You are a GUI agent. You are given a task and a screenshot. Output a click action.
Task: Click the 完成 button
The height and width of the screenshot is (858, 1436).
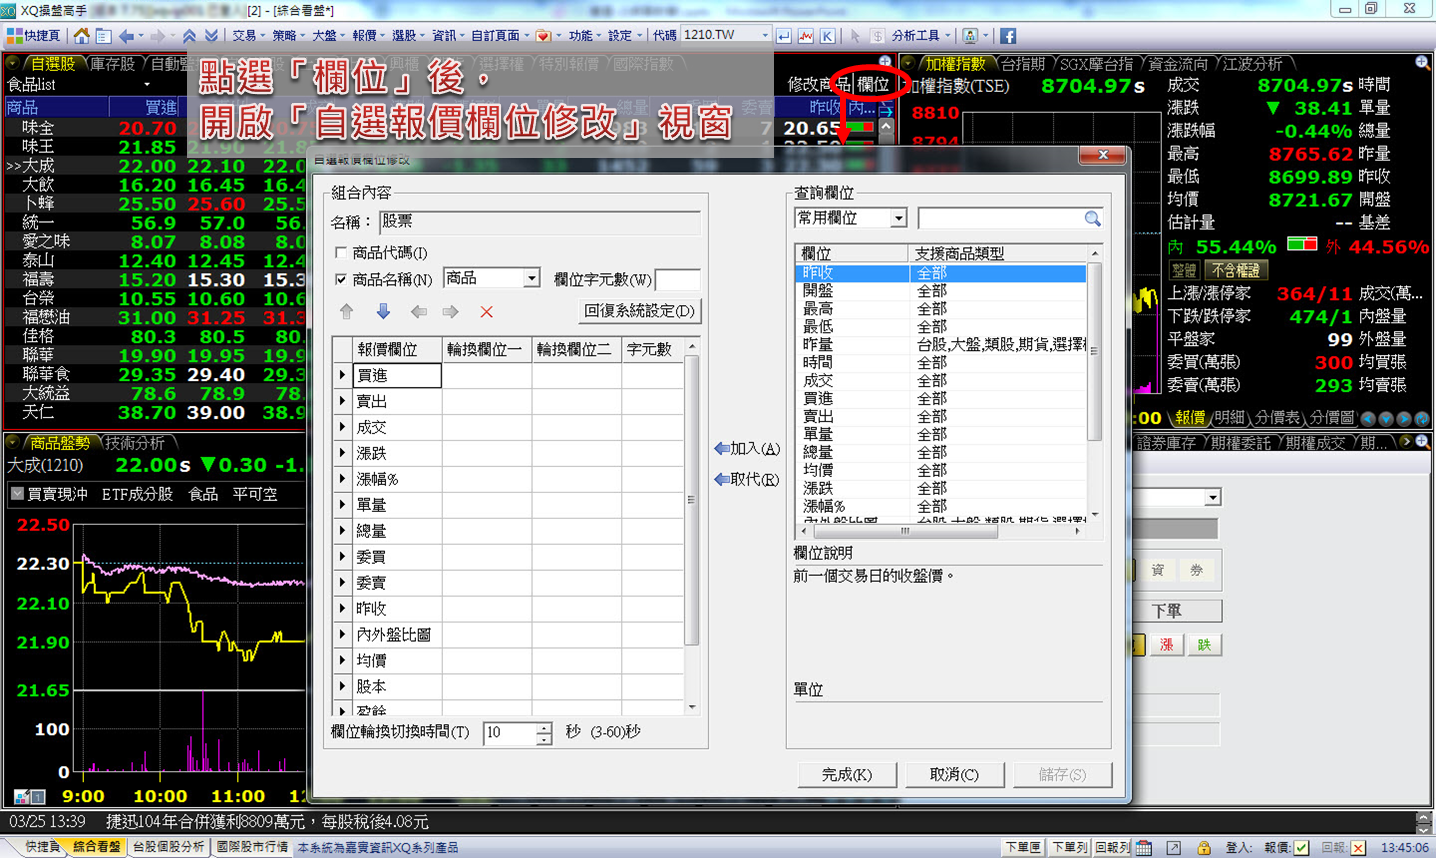(x=846, y=775)
